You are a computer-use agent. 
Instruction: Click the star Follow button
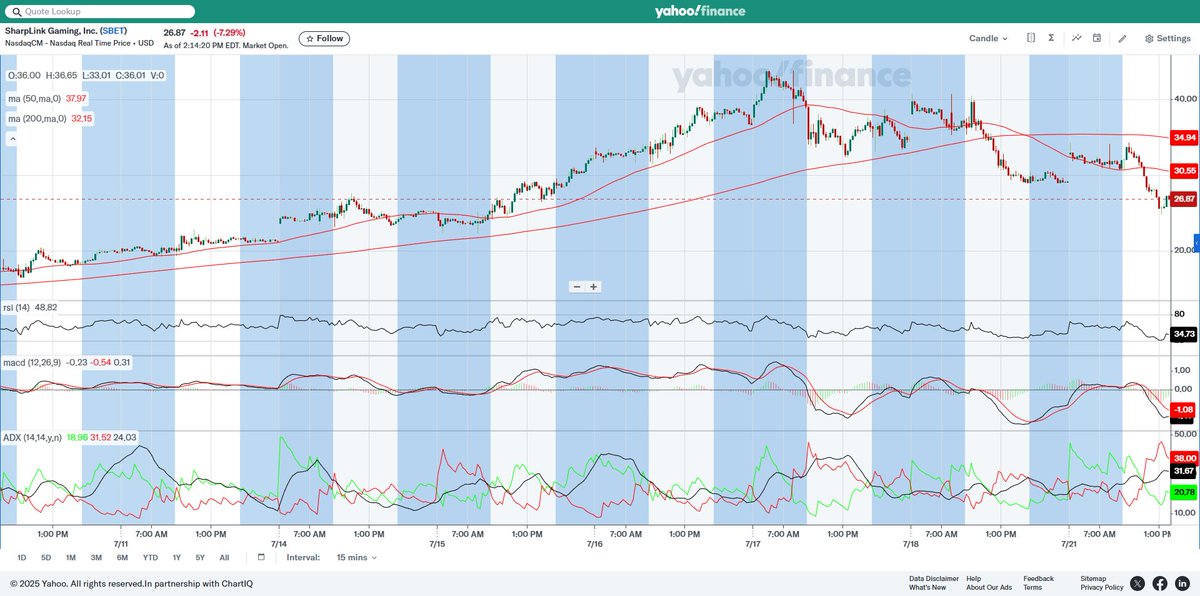pos(324,38)
